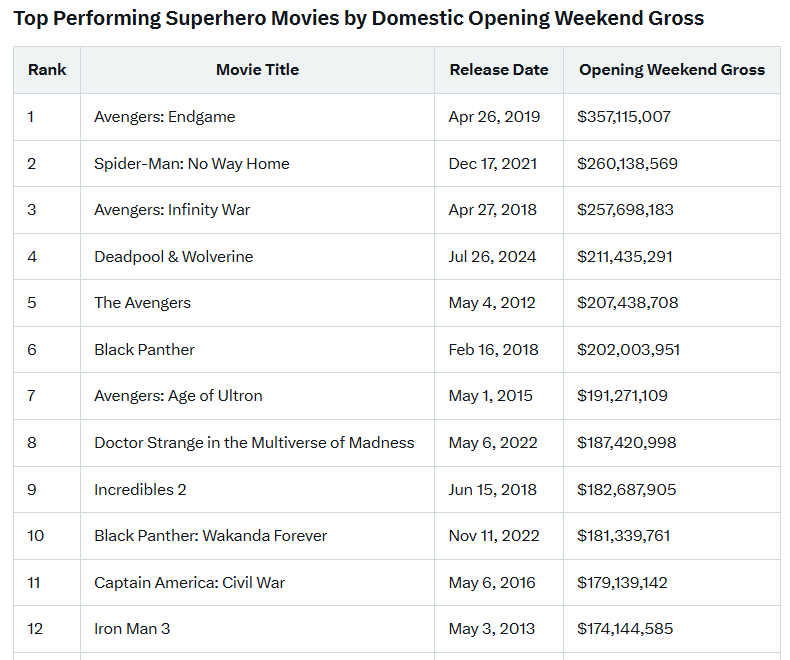The image size is (790, 660).
Task: Select the Spider-Man: No Way Home title
Action: point(192,164)
